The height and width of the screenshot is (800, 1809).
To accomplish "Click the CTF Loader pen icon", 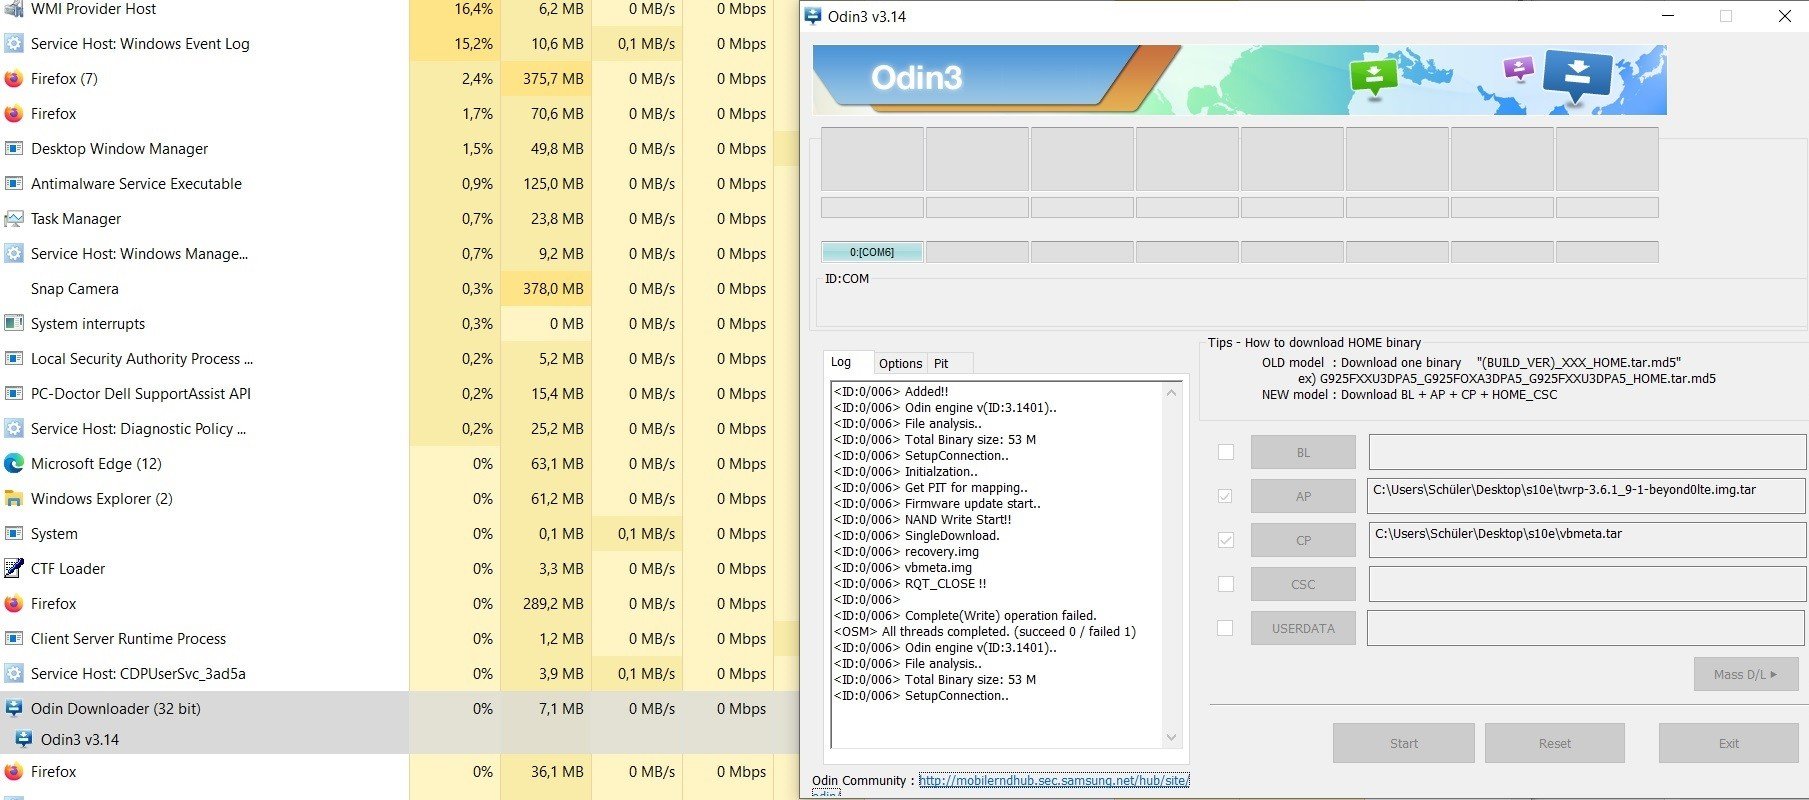I will click(14, 569).
